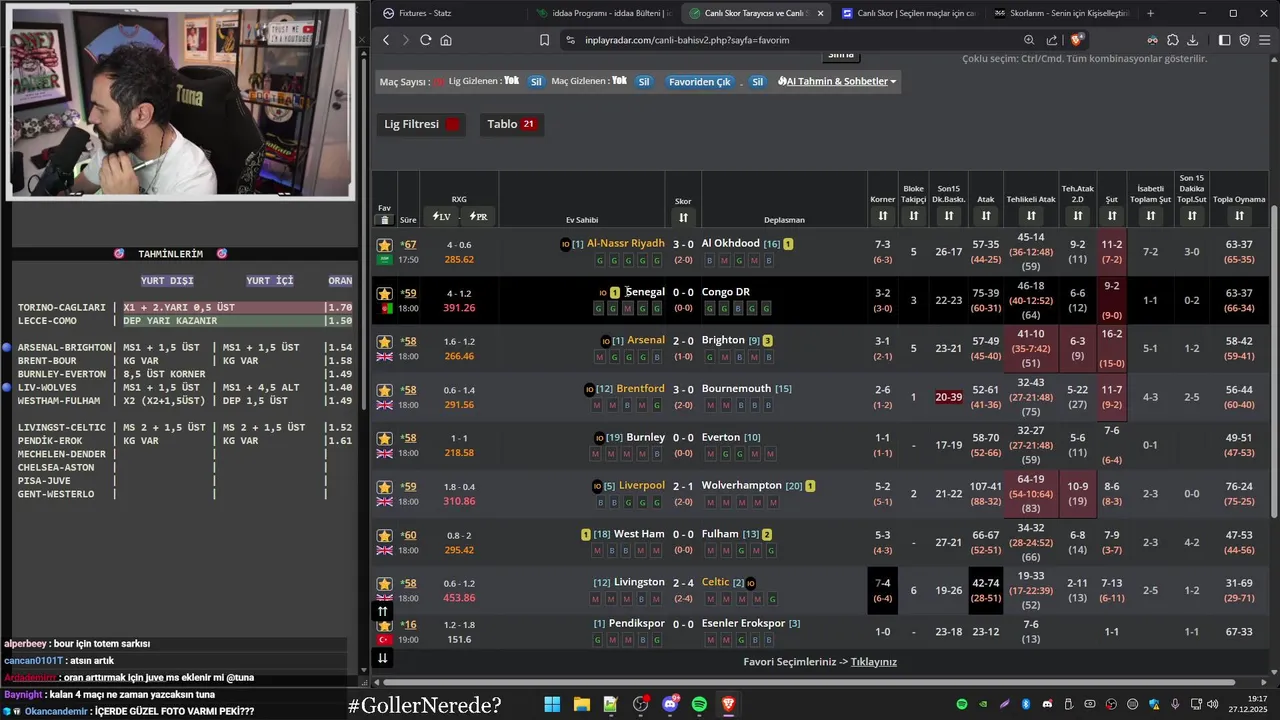Screen dimensions: 1280x720
Task: Open a new browser tab
Action: click(1150, 13)
